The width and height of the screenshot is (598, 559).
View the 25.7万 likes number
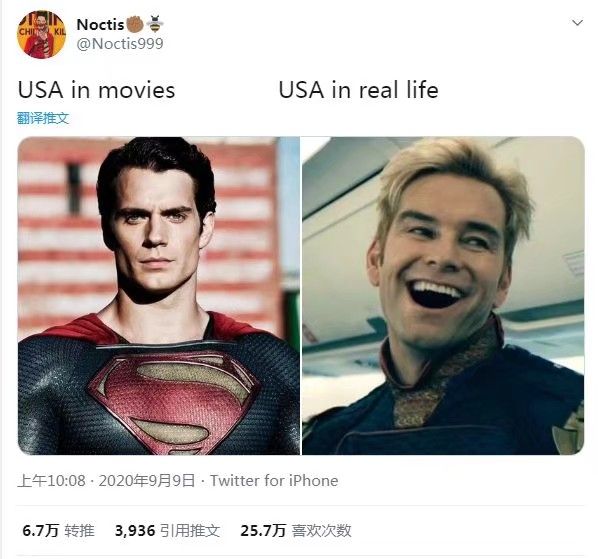click(x=263, y=530)
